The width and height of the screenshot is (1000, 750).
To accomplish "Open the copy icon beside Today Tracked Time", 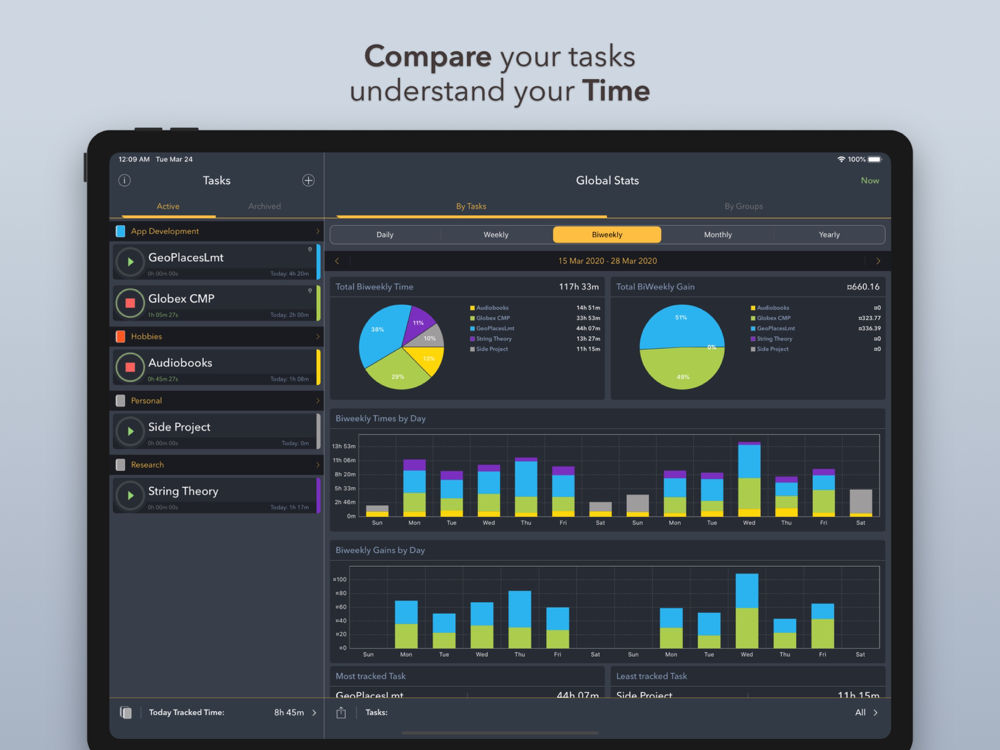I will coord(126,712).
